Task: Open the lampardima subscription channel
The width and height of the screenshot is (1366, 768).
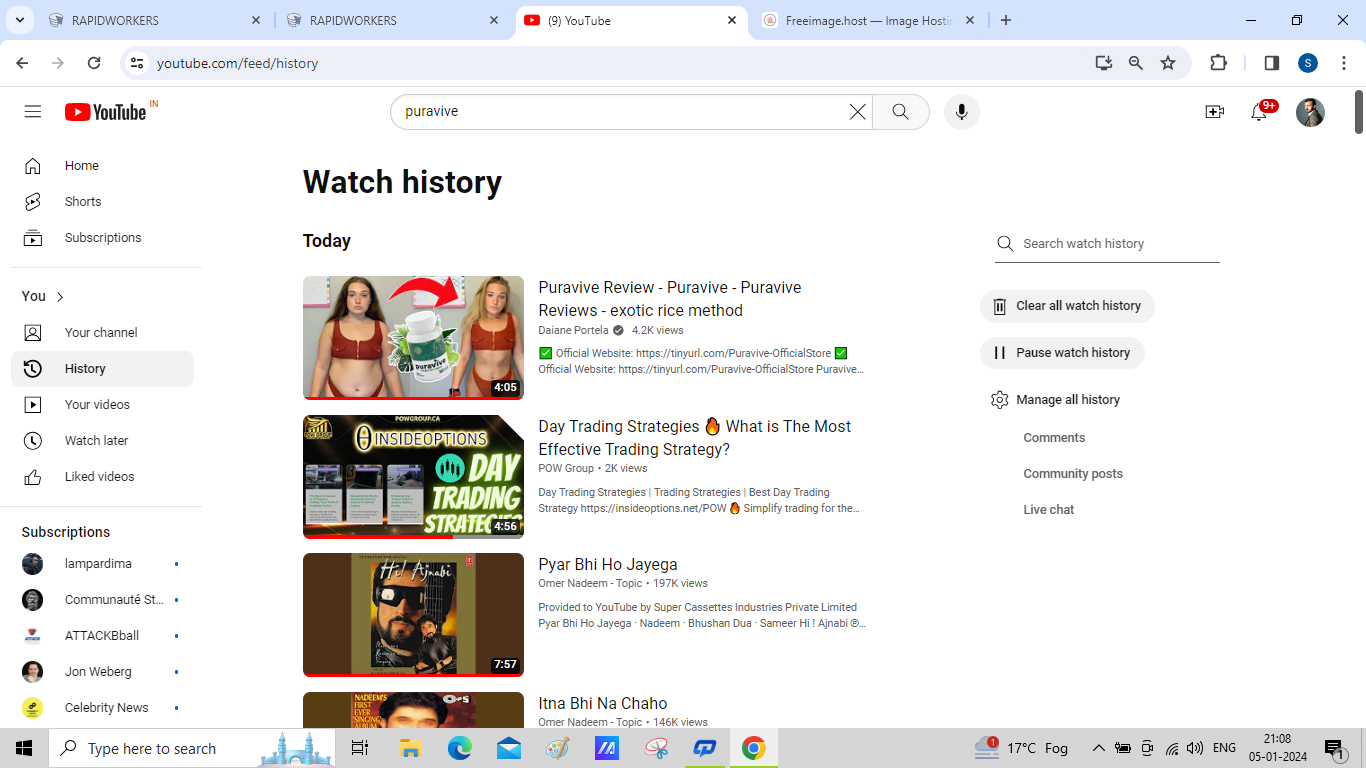Action: click(x=102, y=564)
